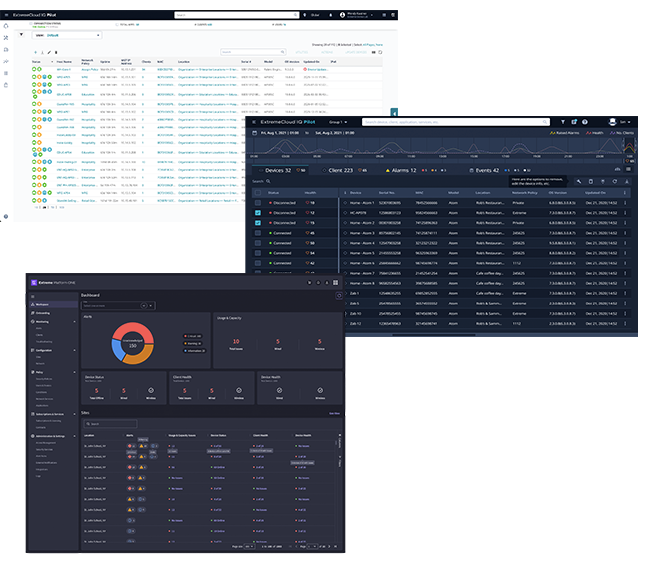Click Subscriptions & Services in Platform ONE sidebar

pos(50,414)
